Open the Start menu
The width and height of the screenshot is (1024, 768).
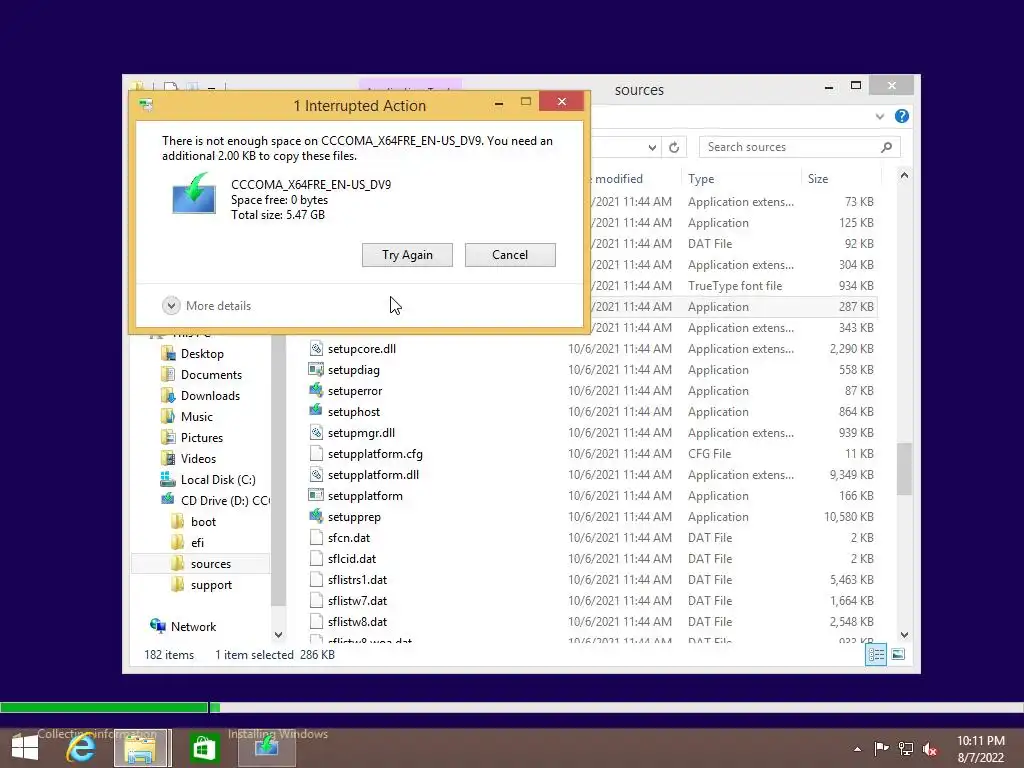pos(25,748)
